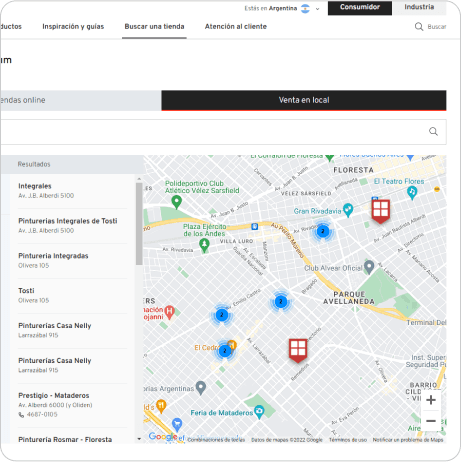461x462 pixels.
Task: Select the Venta en local tab
Action: [x=304, y=100]
